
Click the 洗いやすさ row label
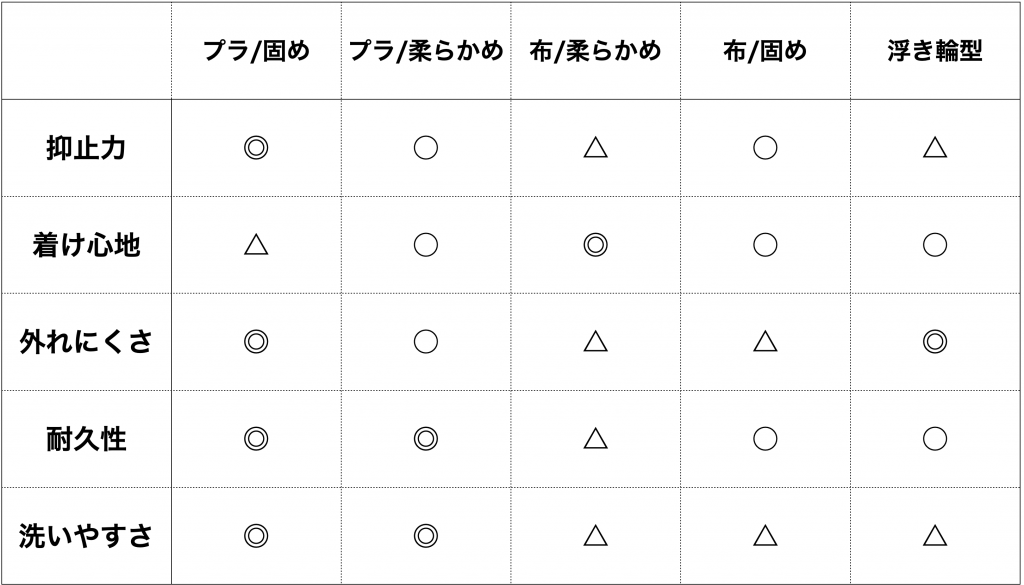coord(86,535)
